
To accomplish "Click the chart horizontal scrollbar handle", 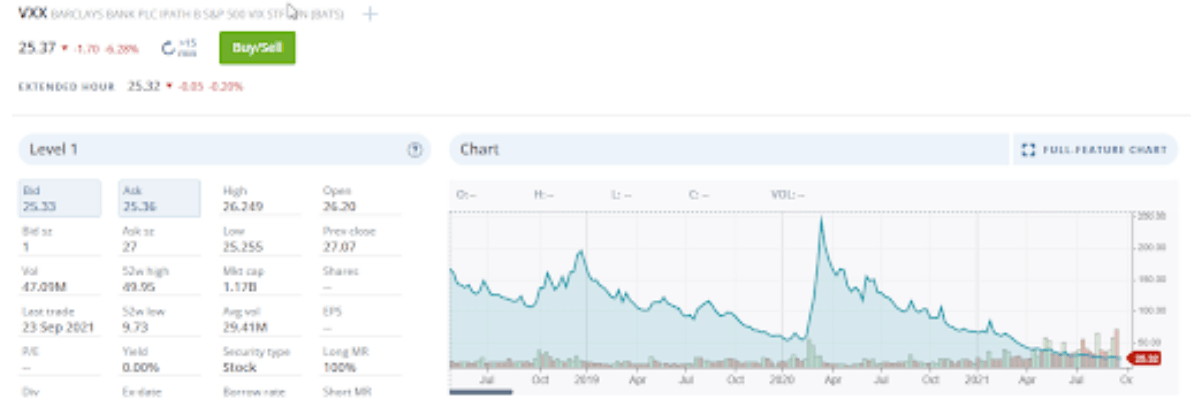I will coord(481,392).
